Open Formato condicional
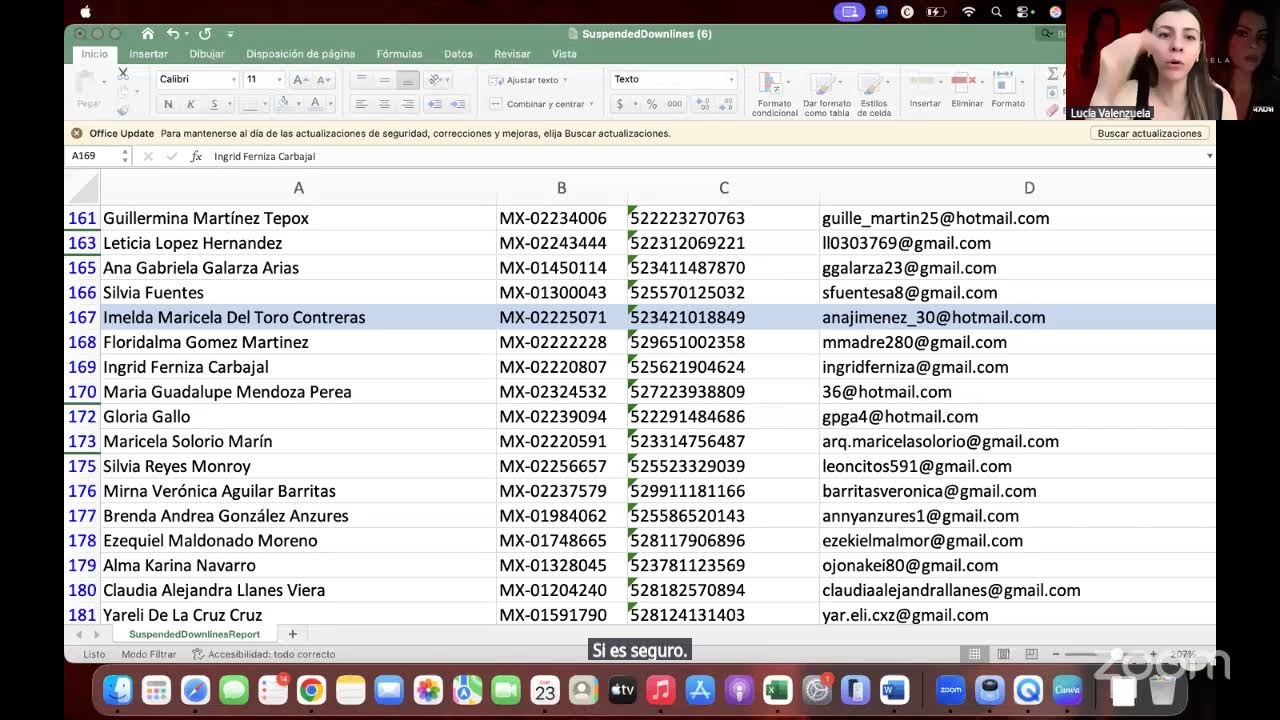 coord(775,94)
